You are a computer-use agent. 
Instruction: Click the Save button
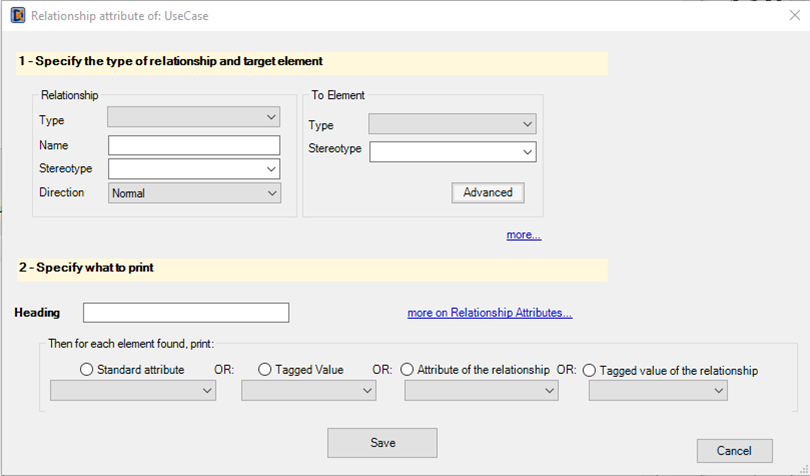(x=382, y=442)
